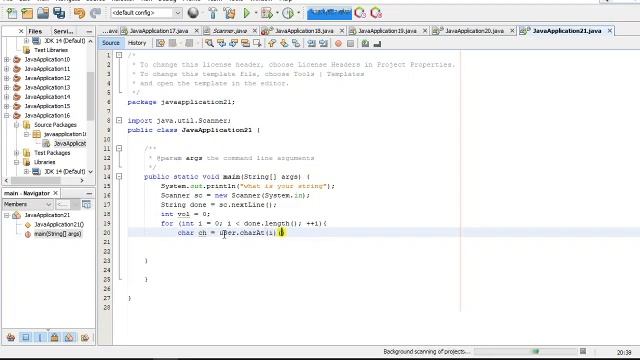The width and height of the screenshot is (640, 360).
Task: Expand the JavaApplication13 project node
Action: click(7, 87)
